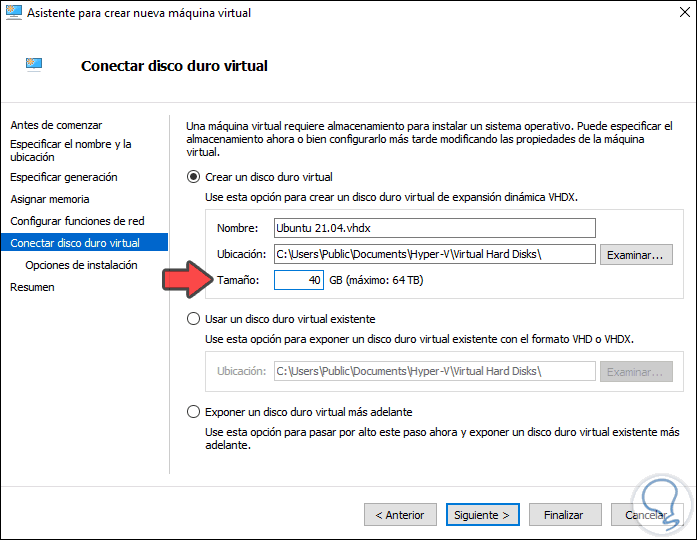The width and height of the screenshot is (697, 540).
Task: Go to the 'Resumen' step
Action: point(32,287)
